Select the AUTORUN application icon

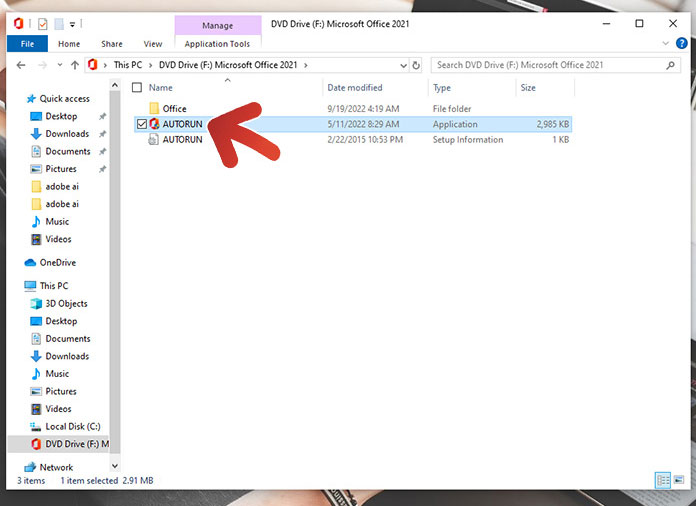[x=154, y=124]
